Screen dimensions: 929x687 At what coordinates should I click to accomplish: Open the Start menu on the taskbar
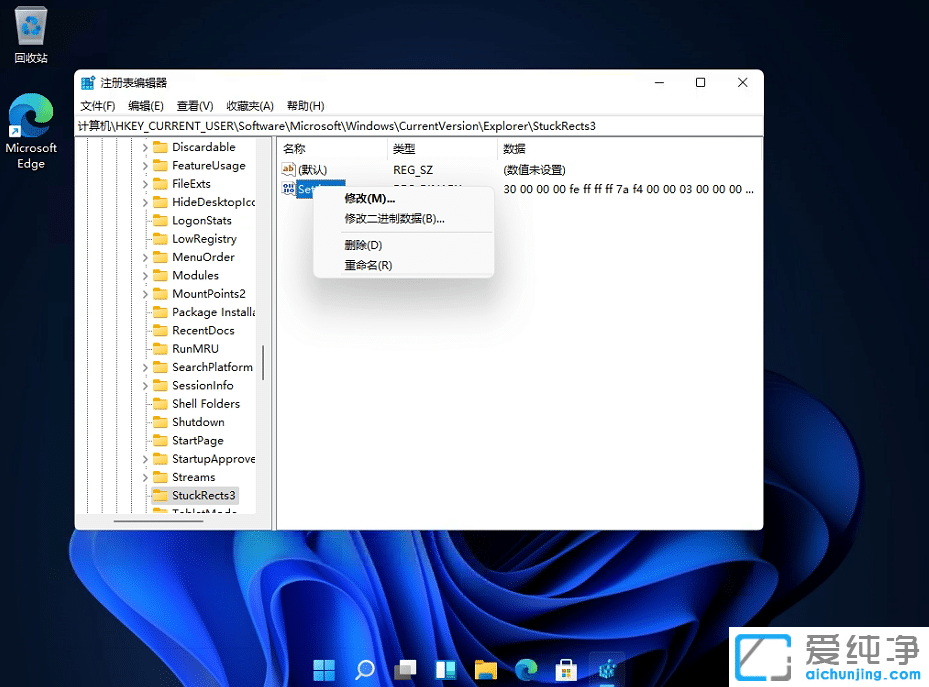(323, 669)
